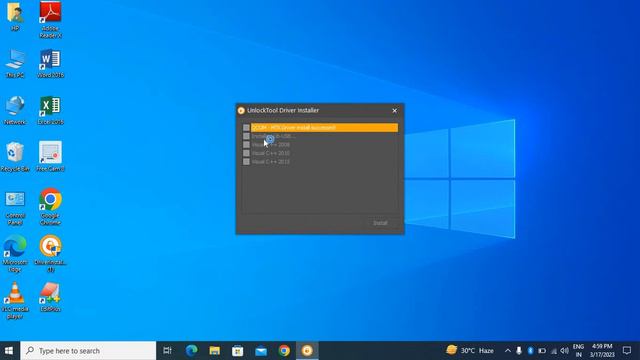The image size is (640, 360).
Task: Open File Explorer from the taskbar
Action: [215, 351]
